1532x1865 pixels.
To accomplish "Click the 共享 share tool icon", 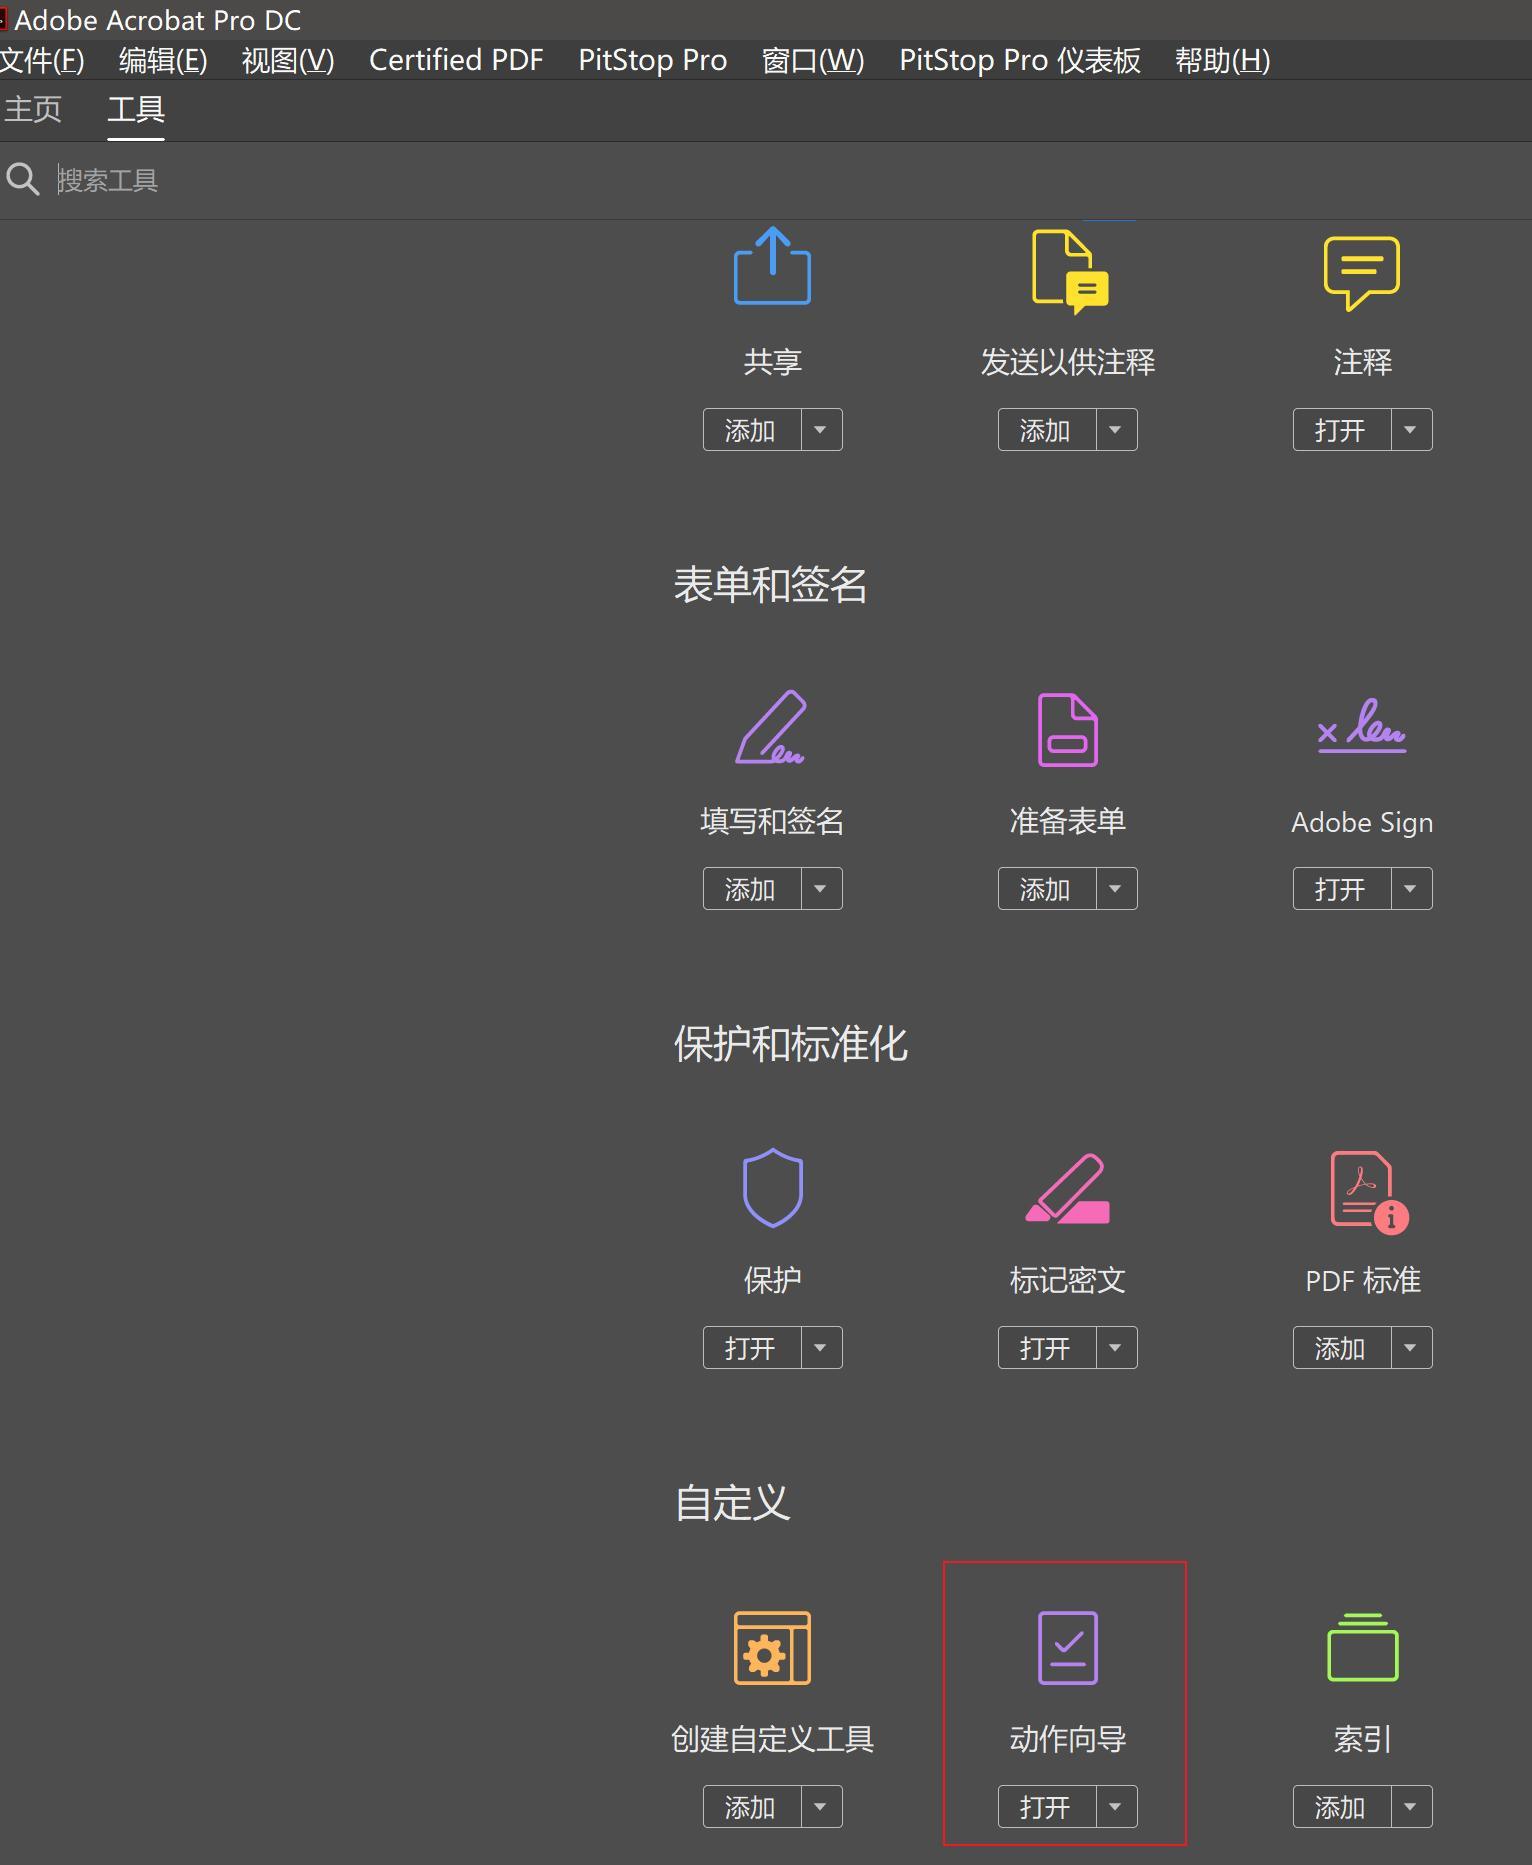I will tap(772, 266).
